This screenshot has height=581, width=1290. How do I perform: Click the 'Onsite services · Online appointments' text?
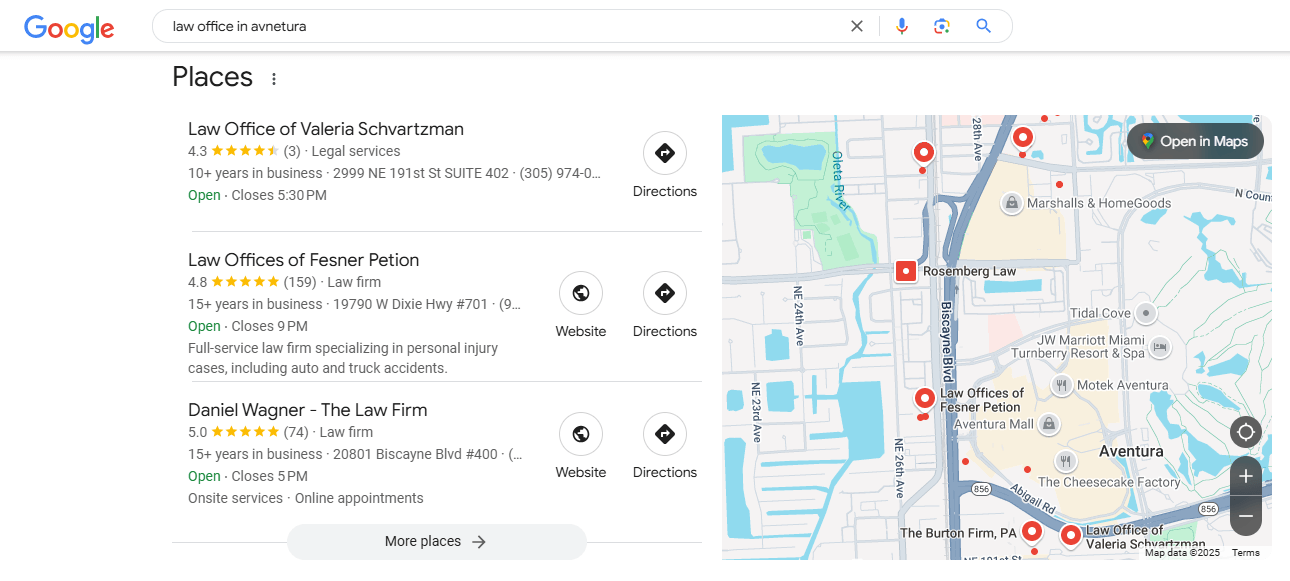pos(306,498)
